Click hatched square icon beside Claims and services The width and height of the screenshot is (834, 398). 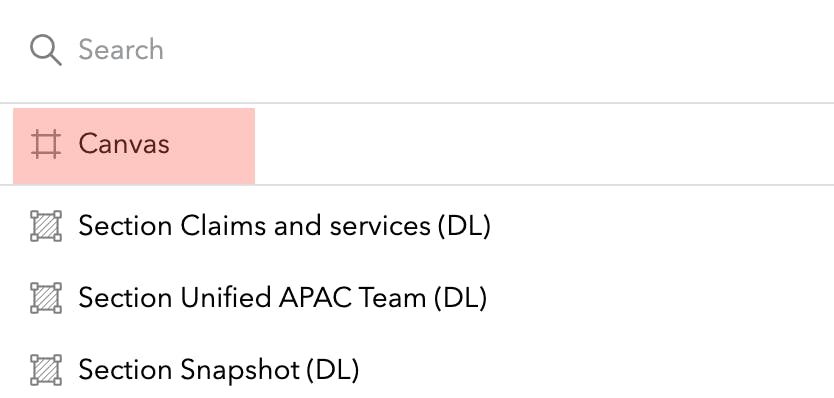point(46,226)
